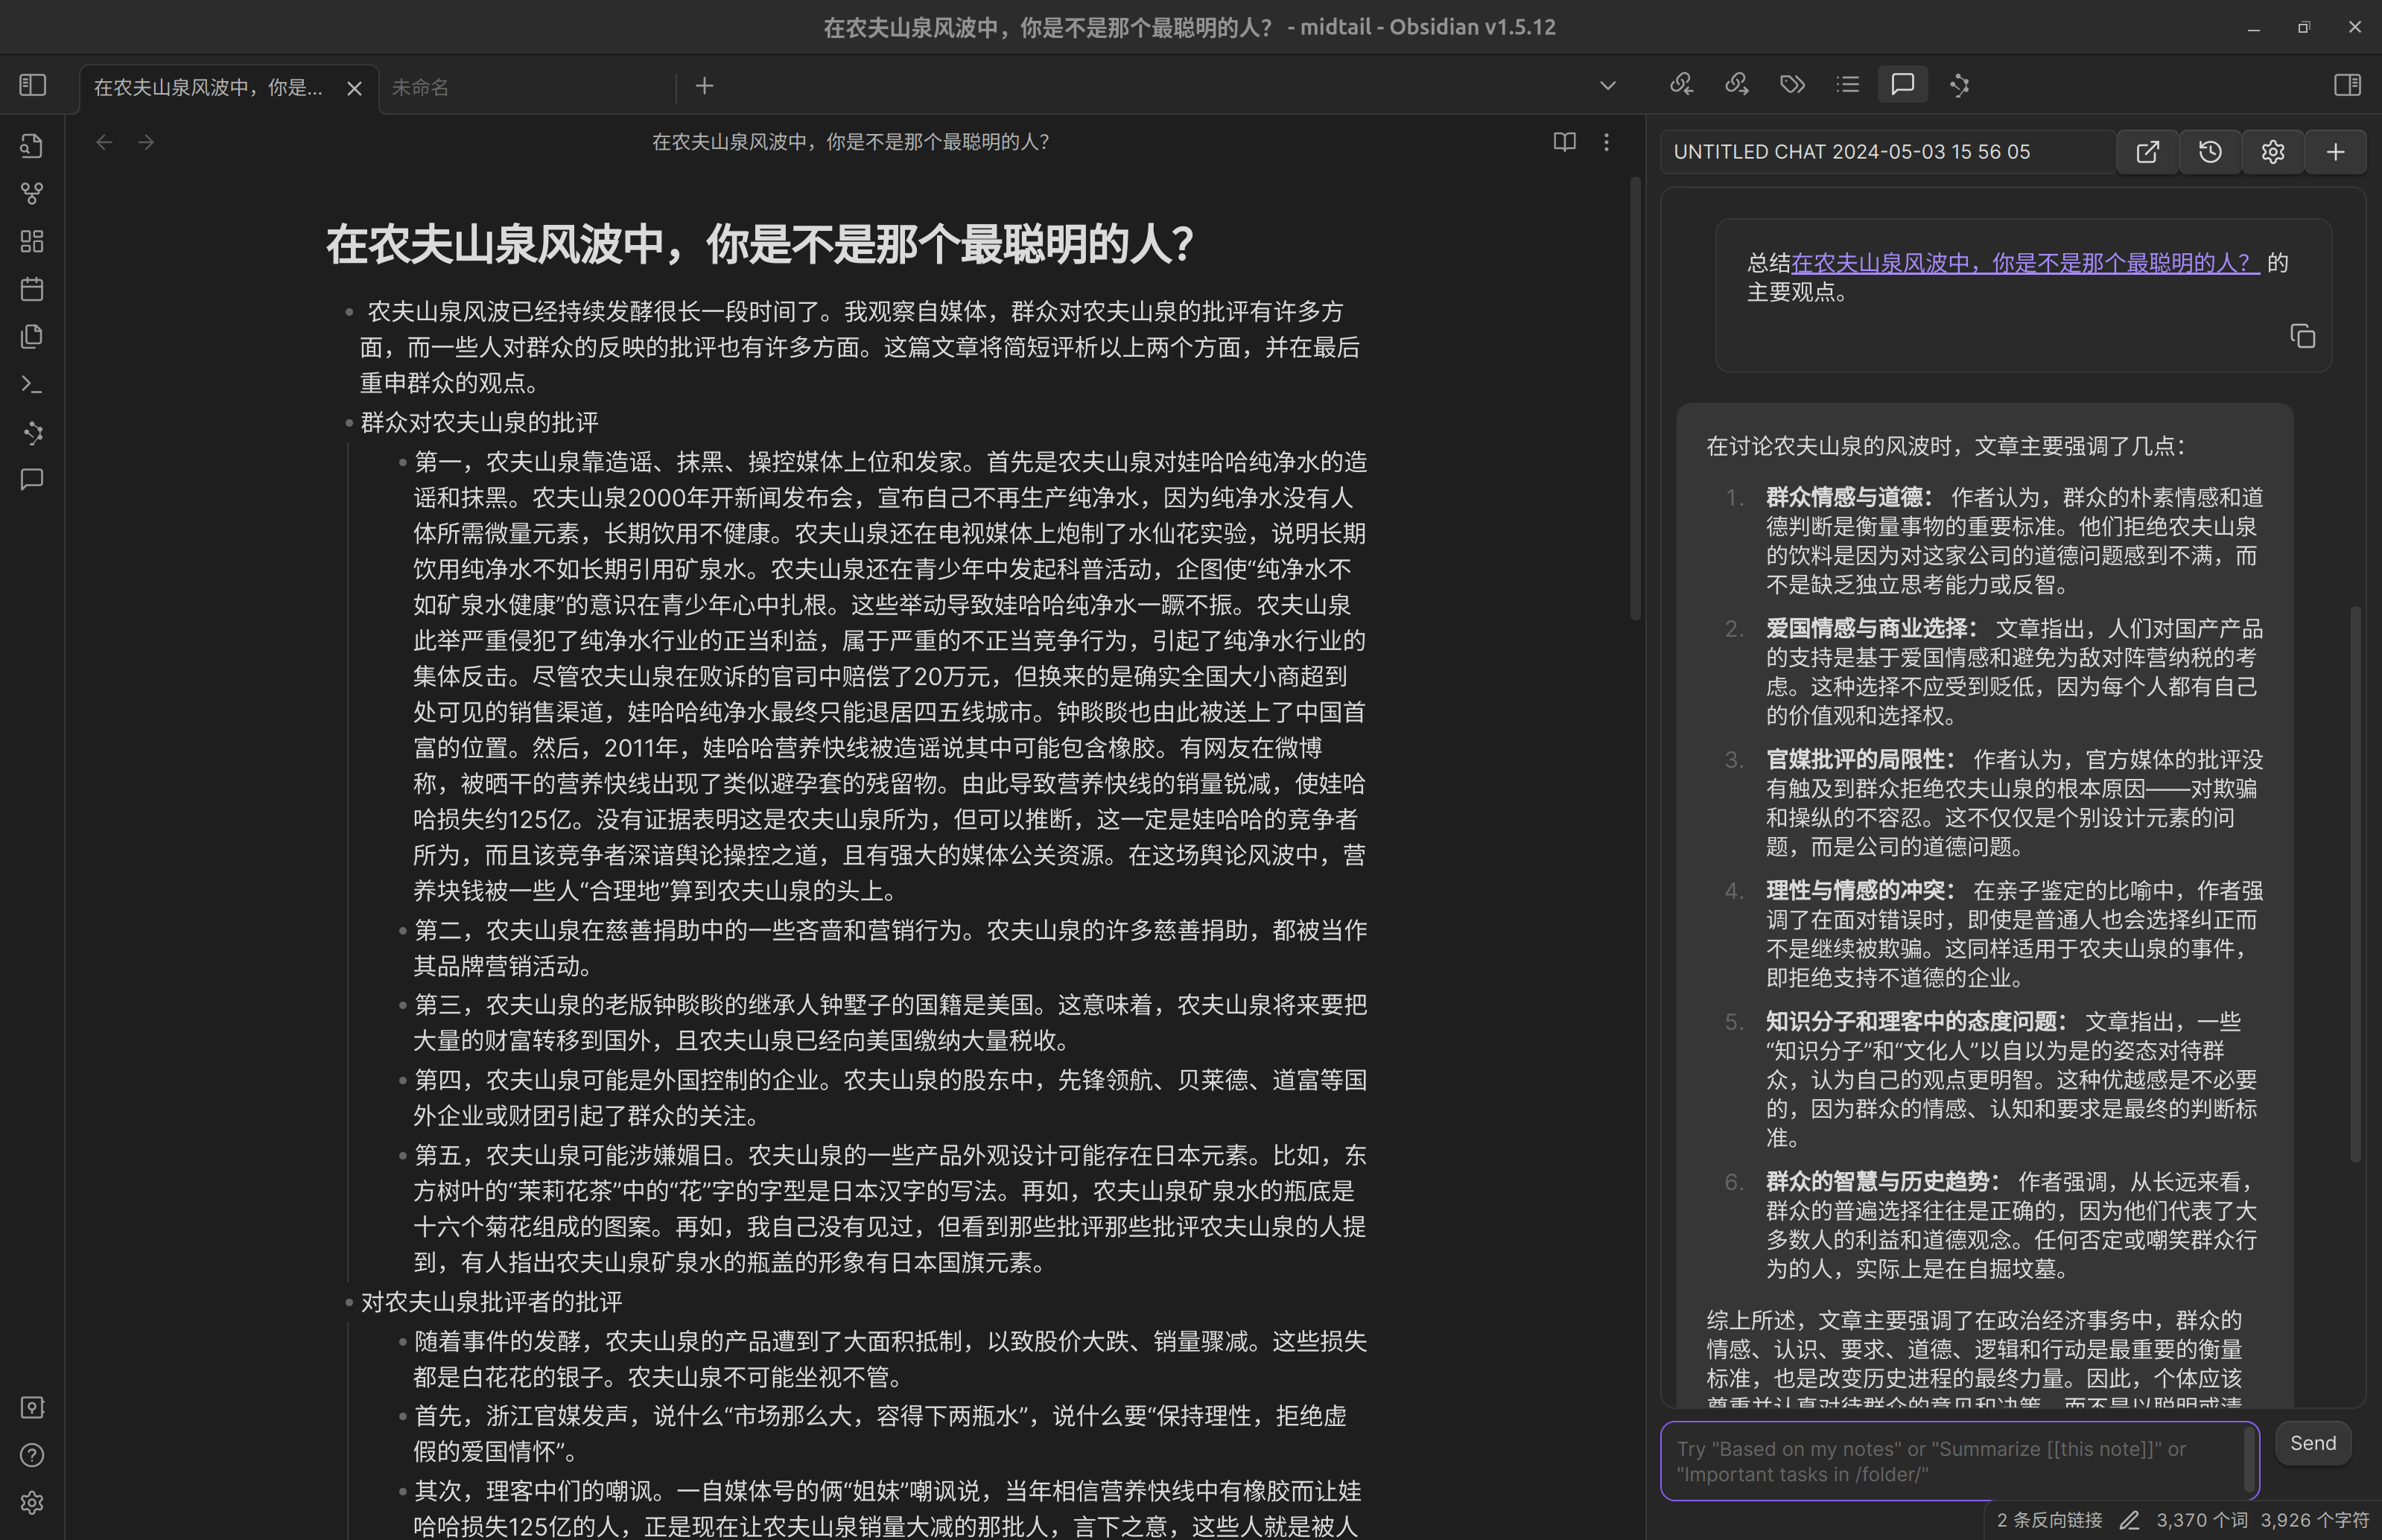
Task: Open linked note 在农夫山泉风波中 in chat message
Action: (2025, 263)
